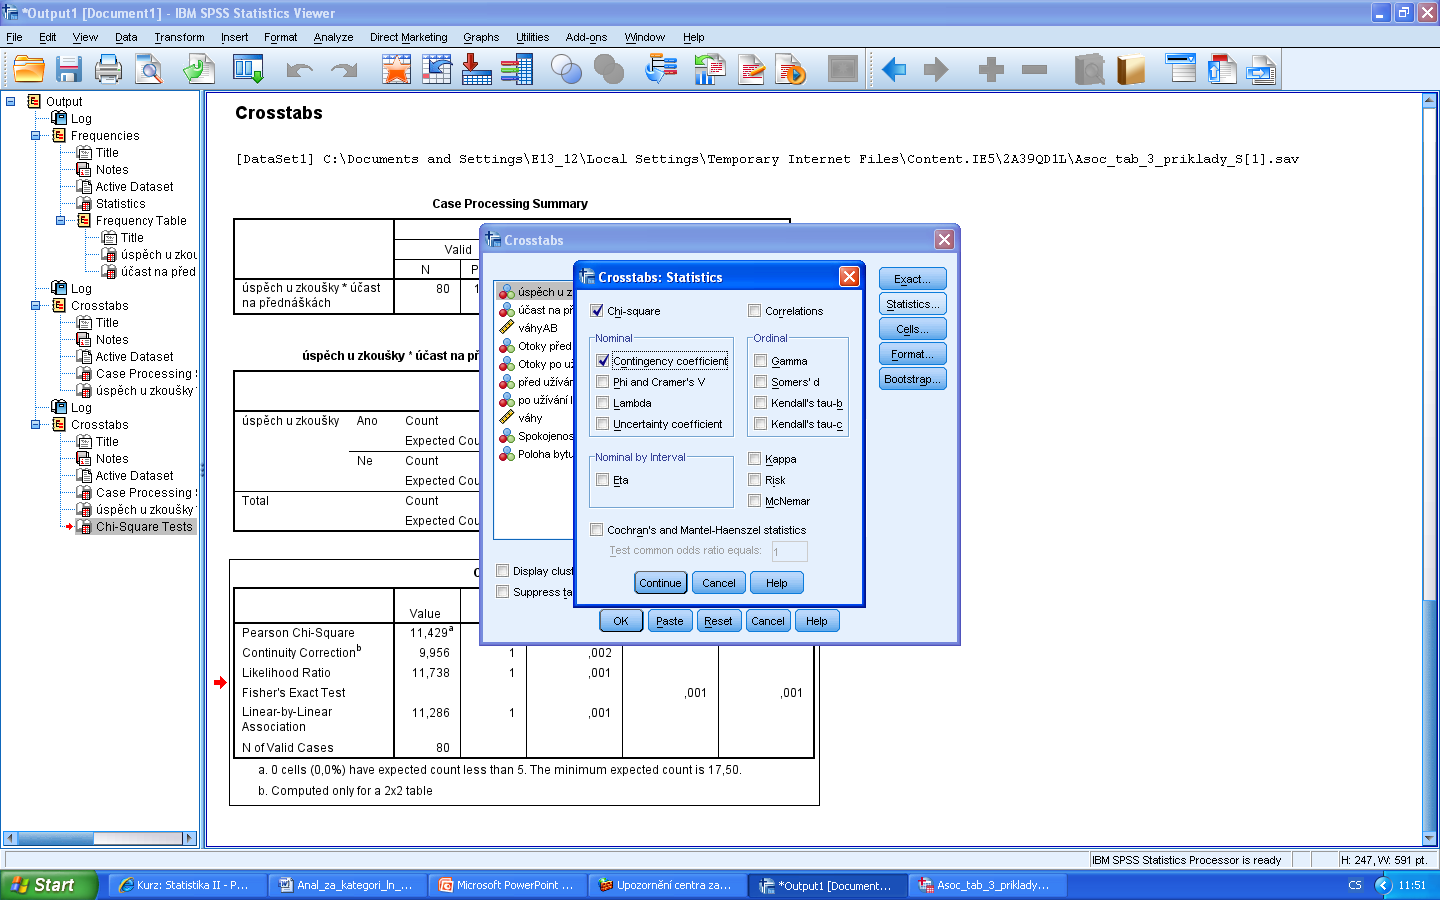The height and width of the screenshot is (900, 1440).
Task: Check the Lambda option
Action: click(x=603, y=403)
